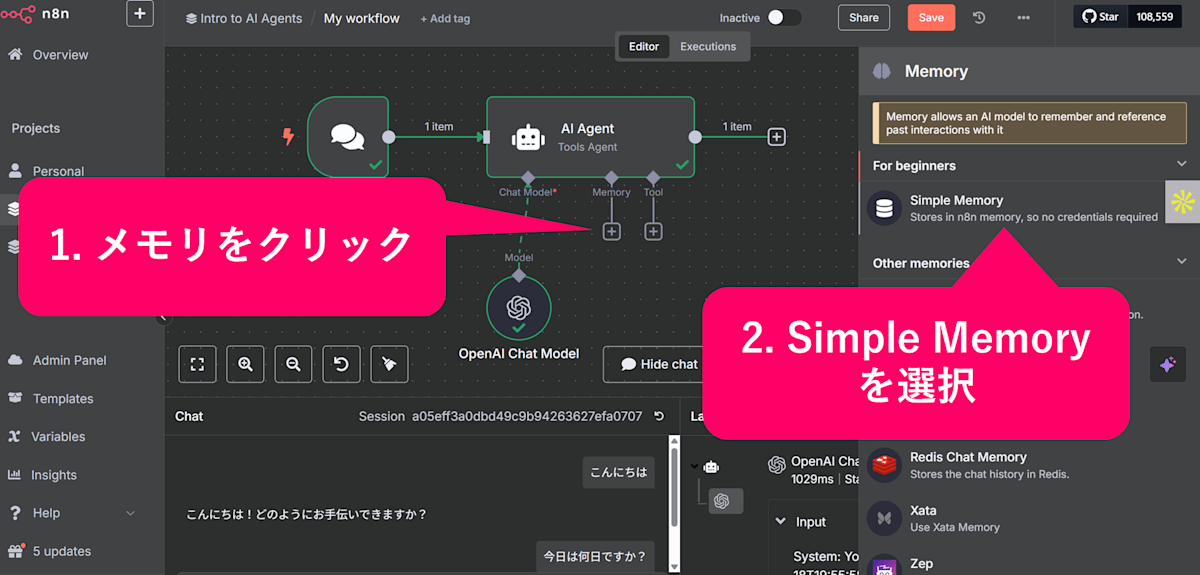Click the Hide chat button
Screen dimensions: 1200x575
point(658,364)
